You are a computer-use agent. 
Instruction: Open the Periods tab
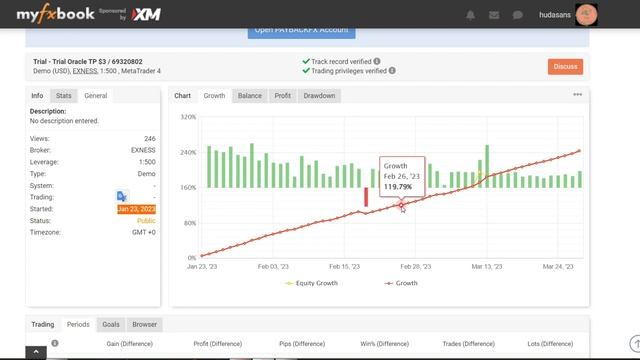(x=78, y=324)
